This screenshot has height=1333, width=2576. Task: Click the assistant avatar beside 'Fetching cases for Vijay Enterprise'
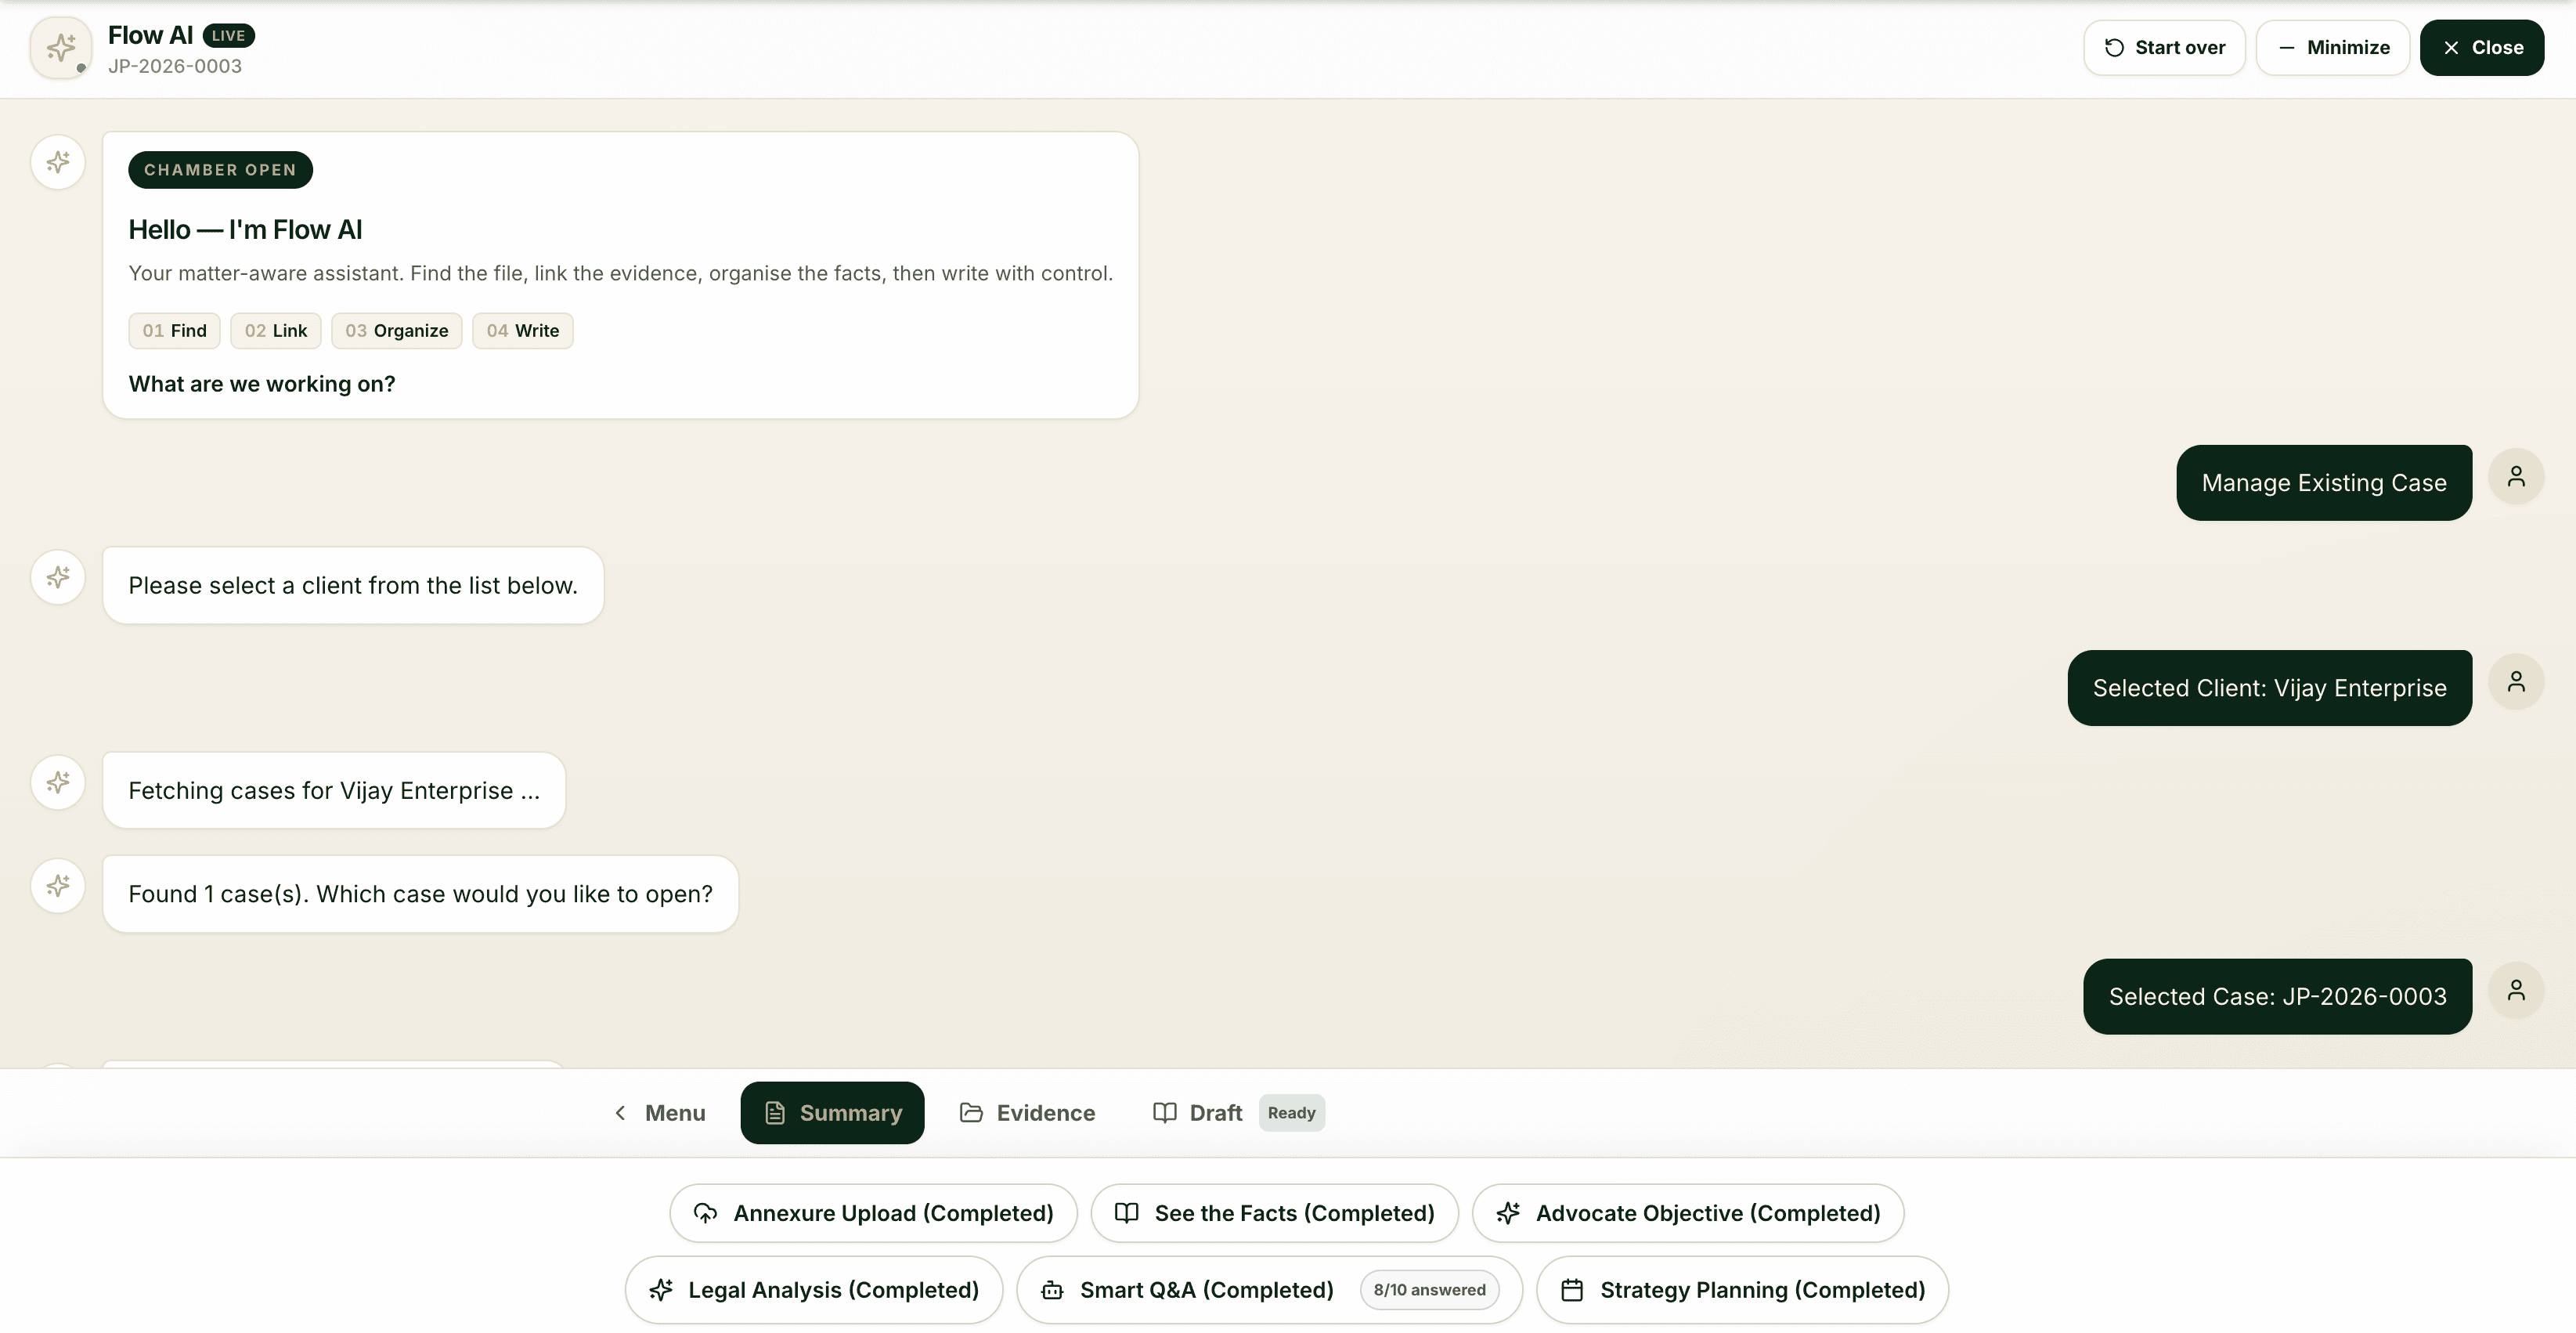58,782
